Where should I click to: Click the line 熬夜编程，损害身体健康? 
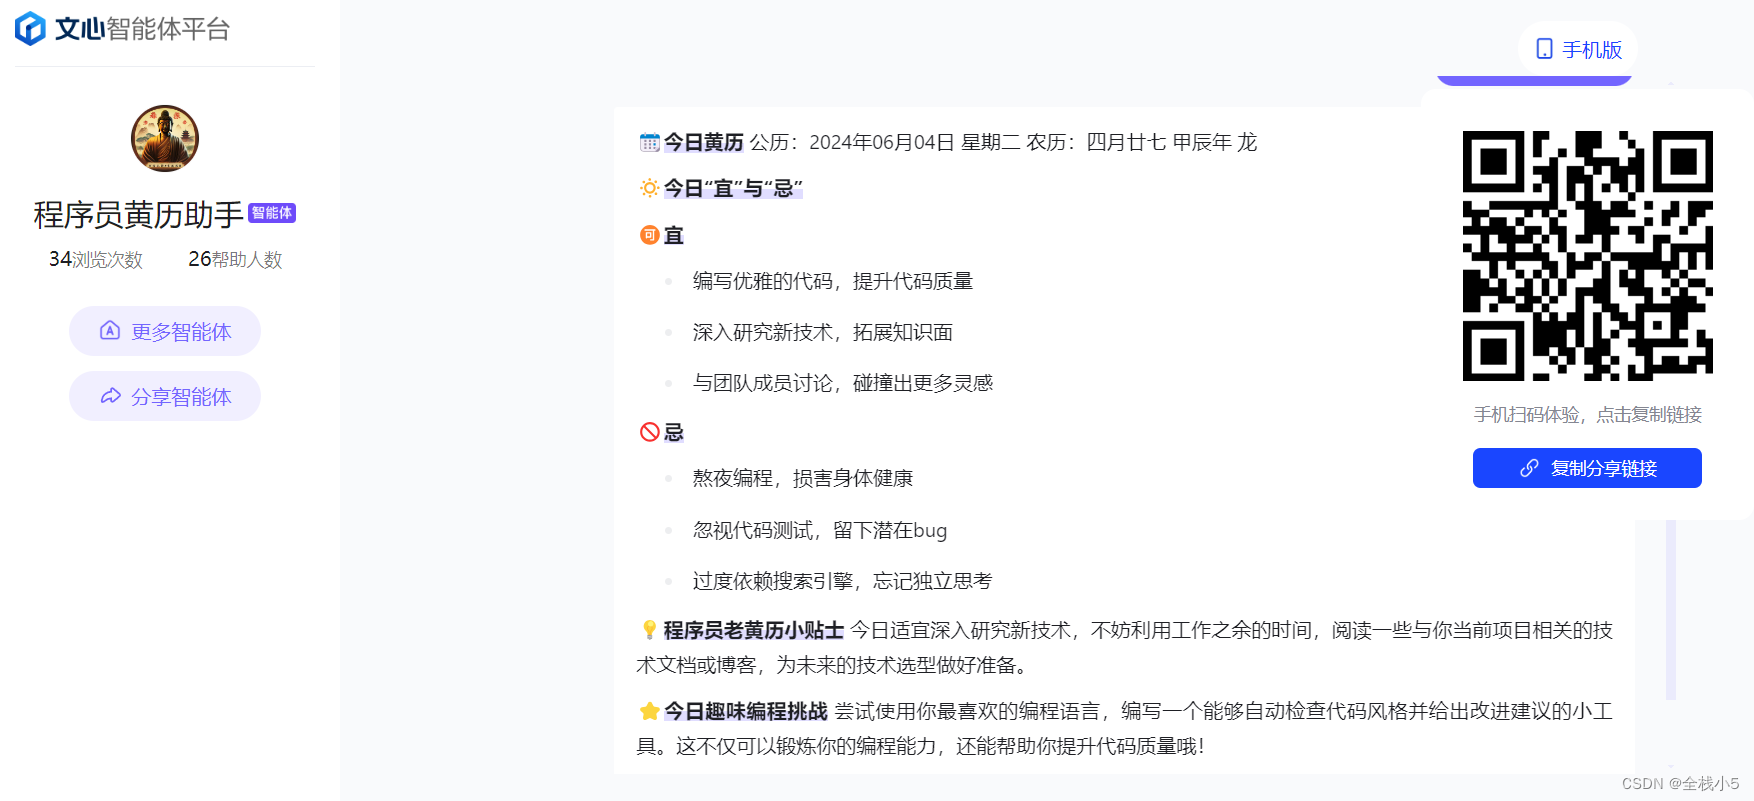click(802, 478)
